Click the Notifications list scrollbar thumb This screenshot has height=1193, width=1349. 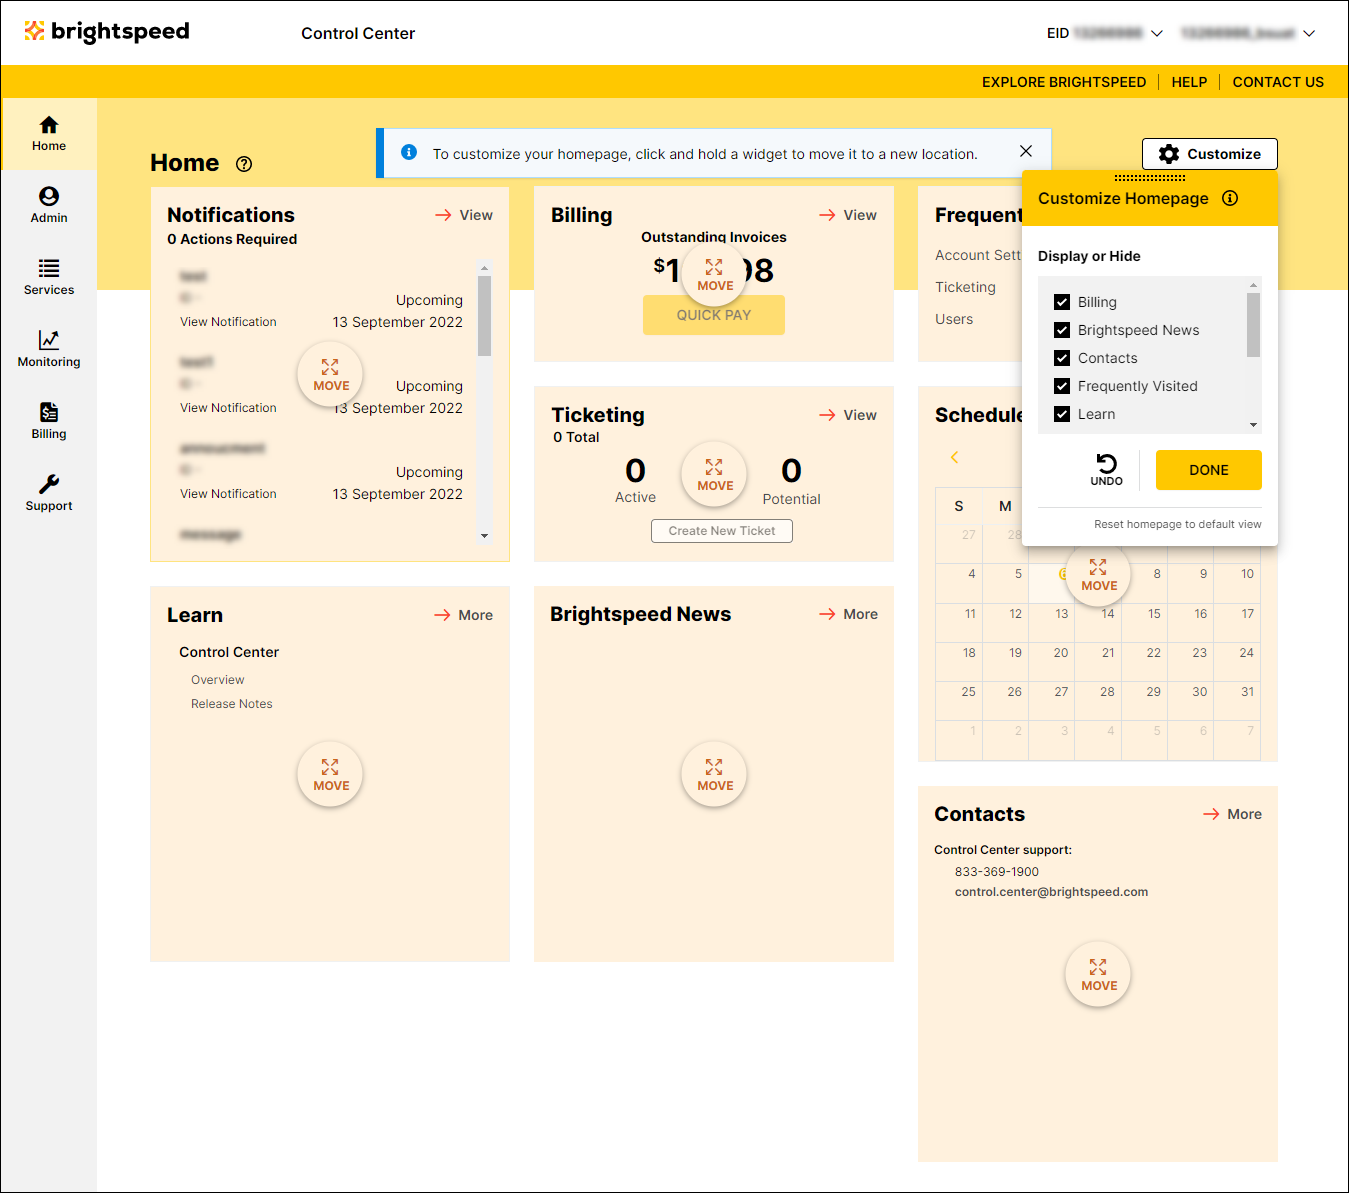tap(484, 316)
